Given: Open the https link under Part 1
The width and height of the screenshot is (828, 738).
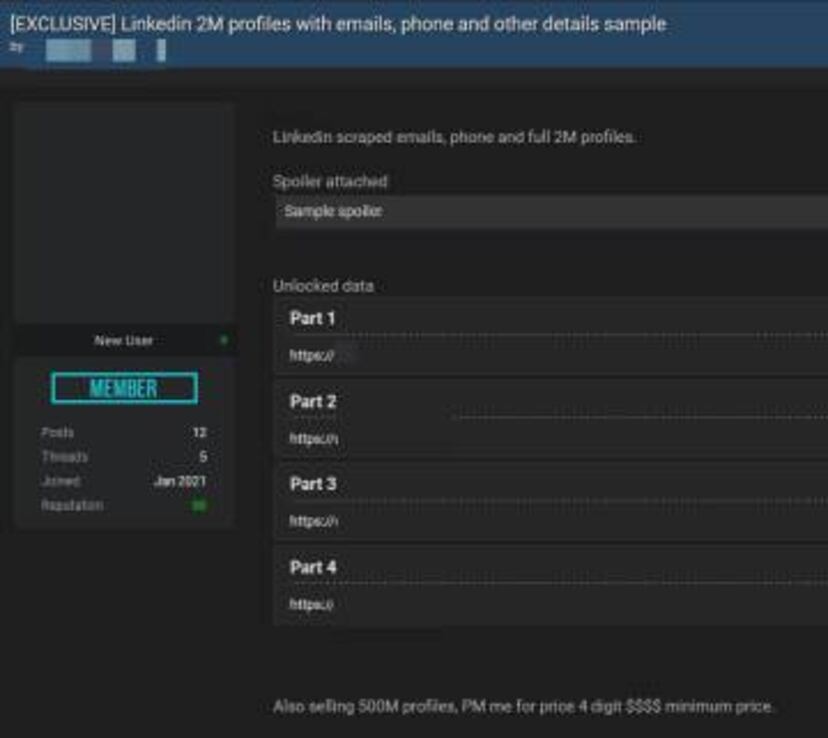Looking at the screenshot, I should (312, 356).
